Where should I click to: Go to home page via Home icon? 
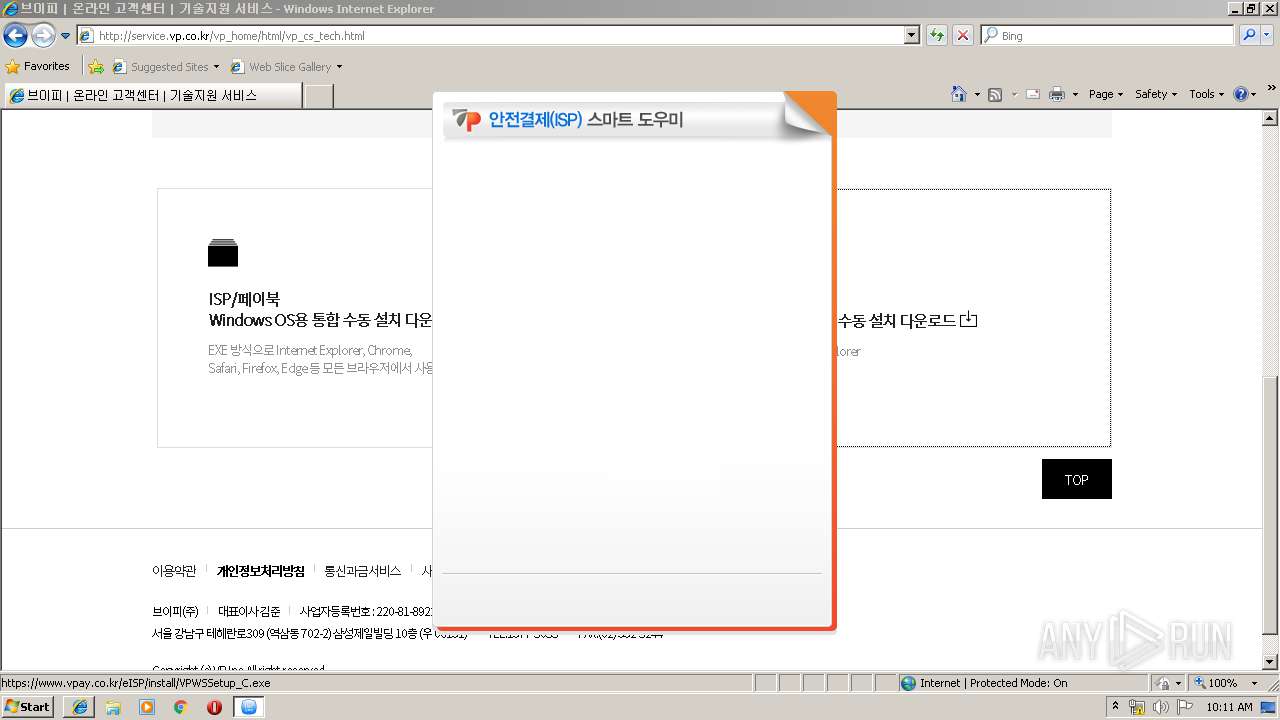[958, 94]
